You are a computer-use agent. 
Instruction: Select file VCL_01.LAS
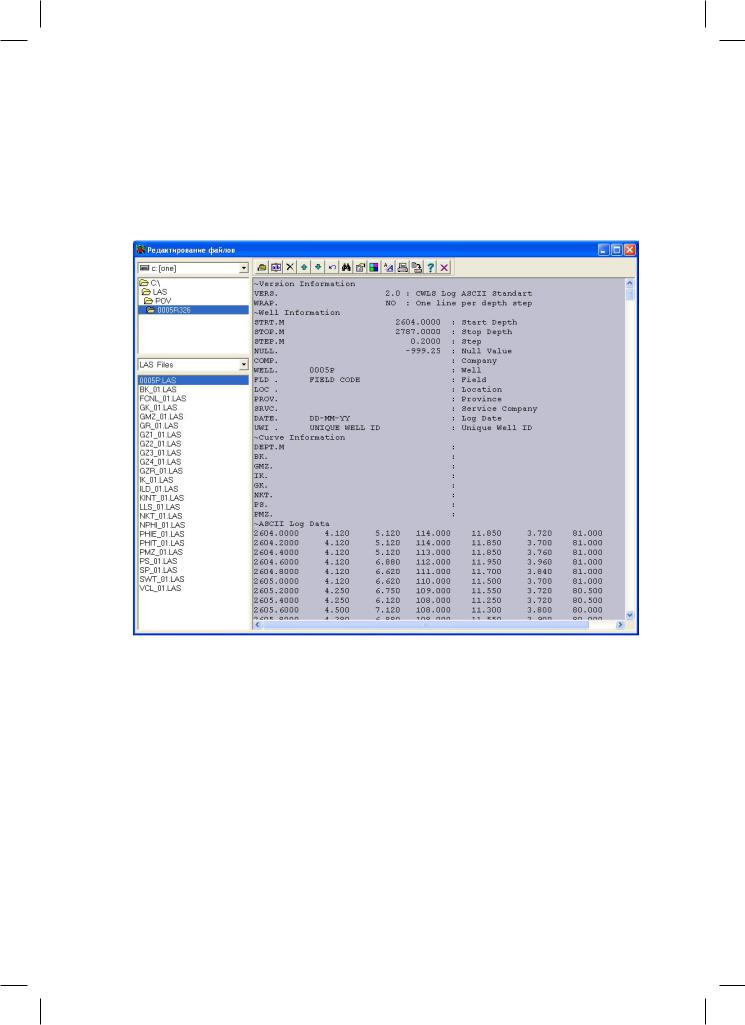(x=160, y=589)
